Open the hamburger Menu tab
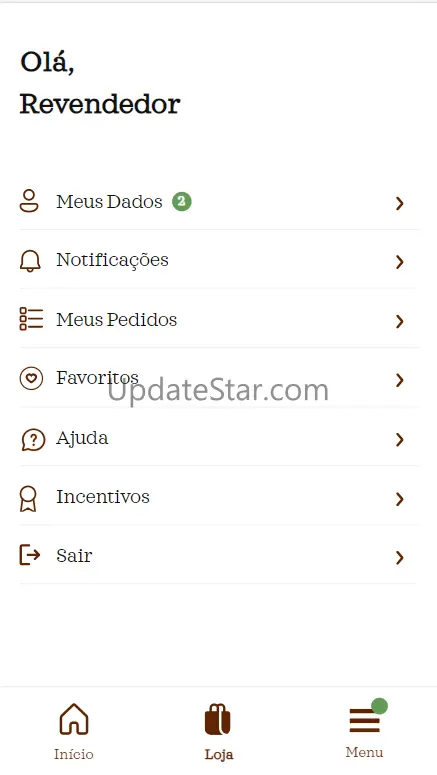Image resolution: width=437 pixels, height=775 pixels. pyautogui.click(x=365, y=729)
